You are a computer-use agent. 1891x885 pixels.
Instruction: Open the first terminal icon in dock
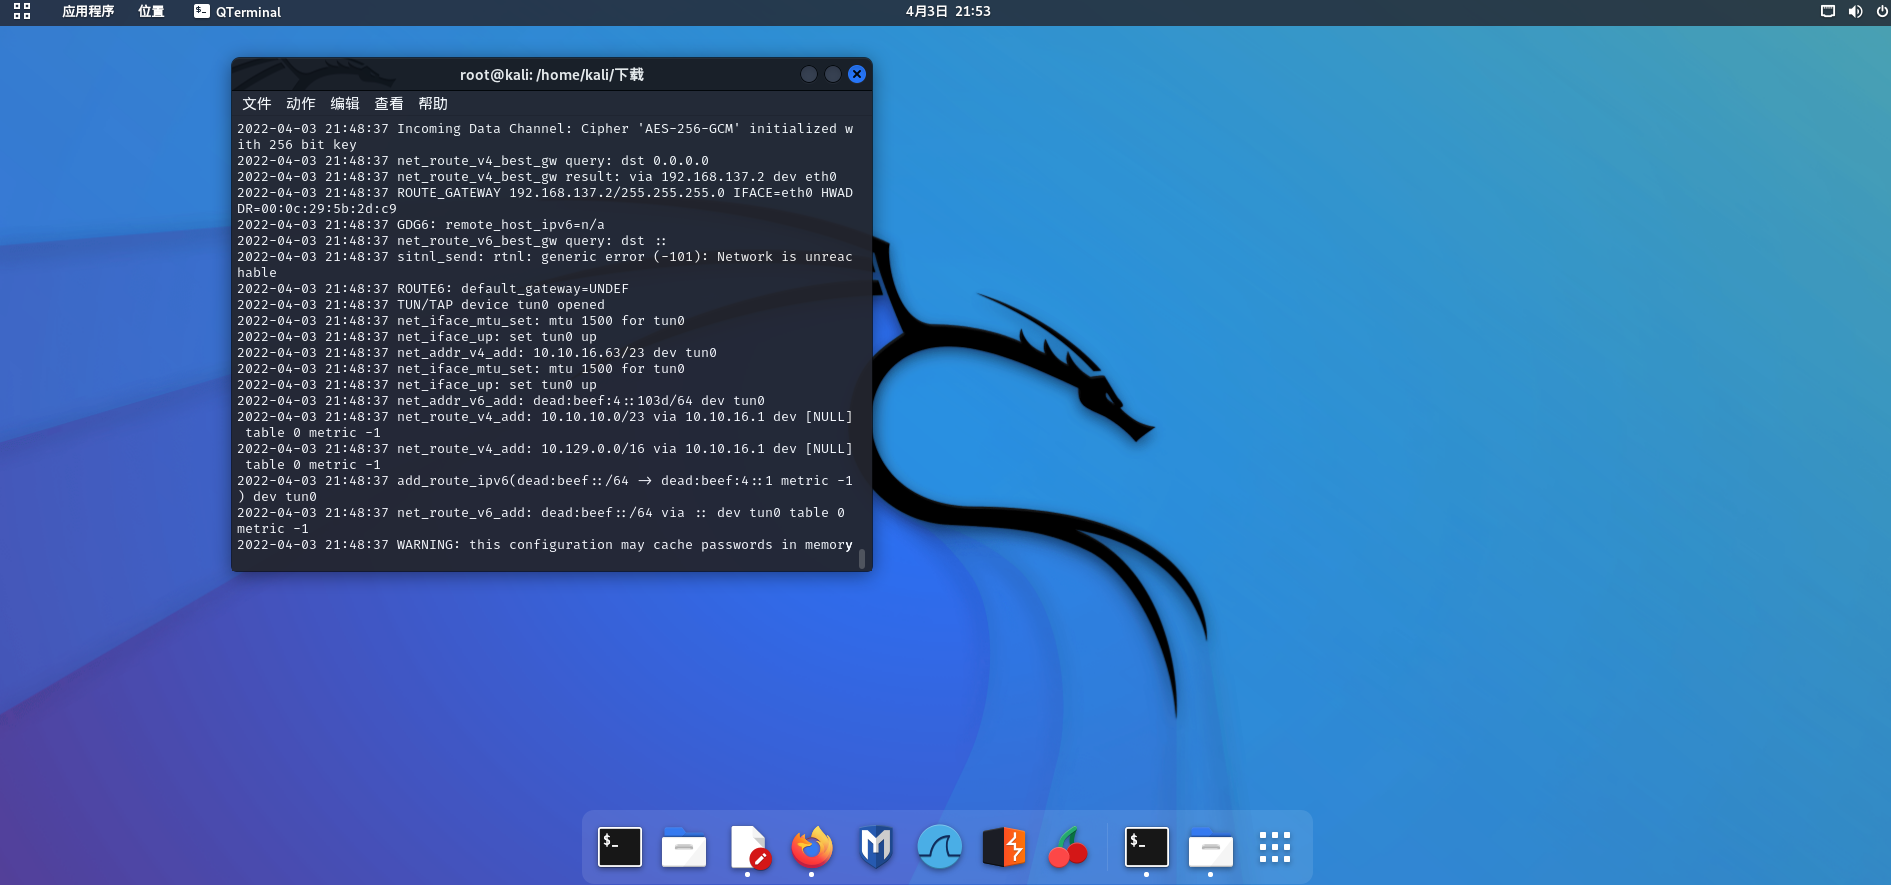click(620, 847)
